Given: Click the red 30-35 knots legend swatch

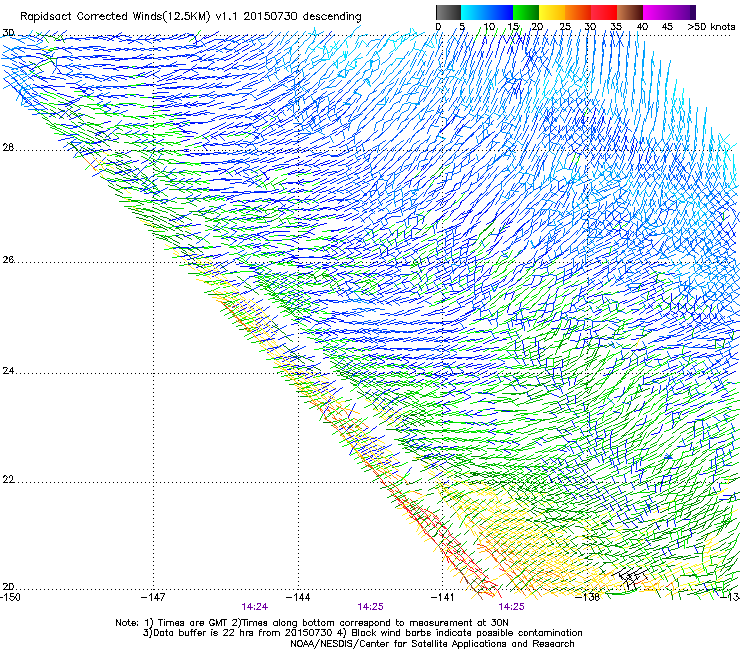Looking at the screenshot, I should coord(604,12).
